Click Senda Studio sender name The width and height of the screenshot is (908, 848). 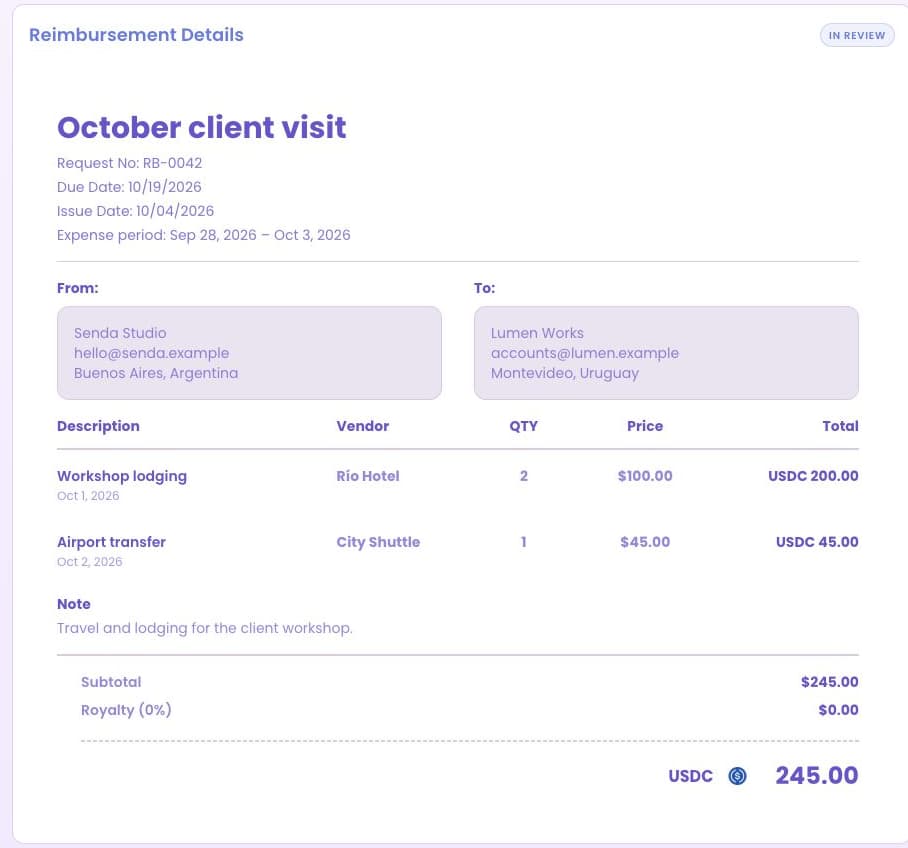point(120,333)
